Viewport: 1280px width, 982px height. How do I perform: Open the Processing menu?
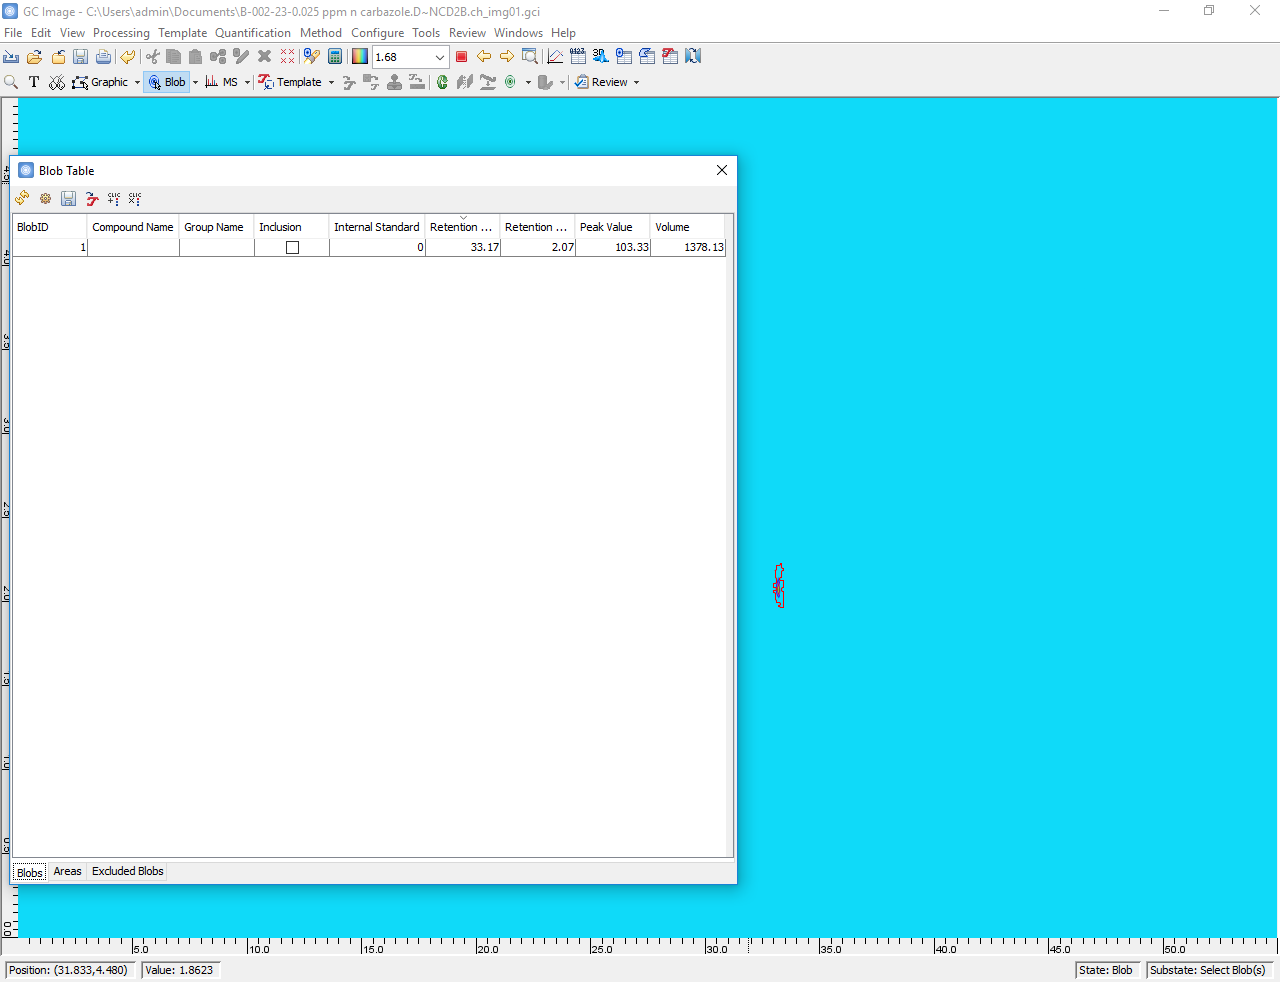point(121,33)
